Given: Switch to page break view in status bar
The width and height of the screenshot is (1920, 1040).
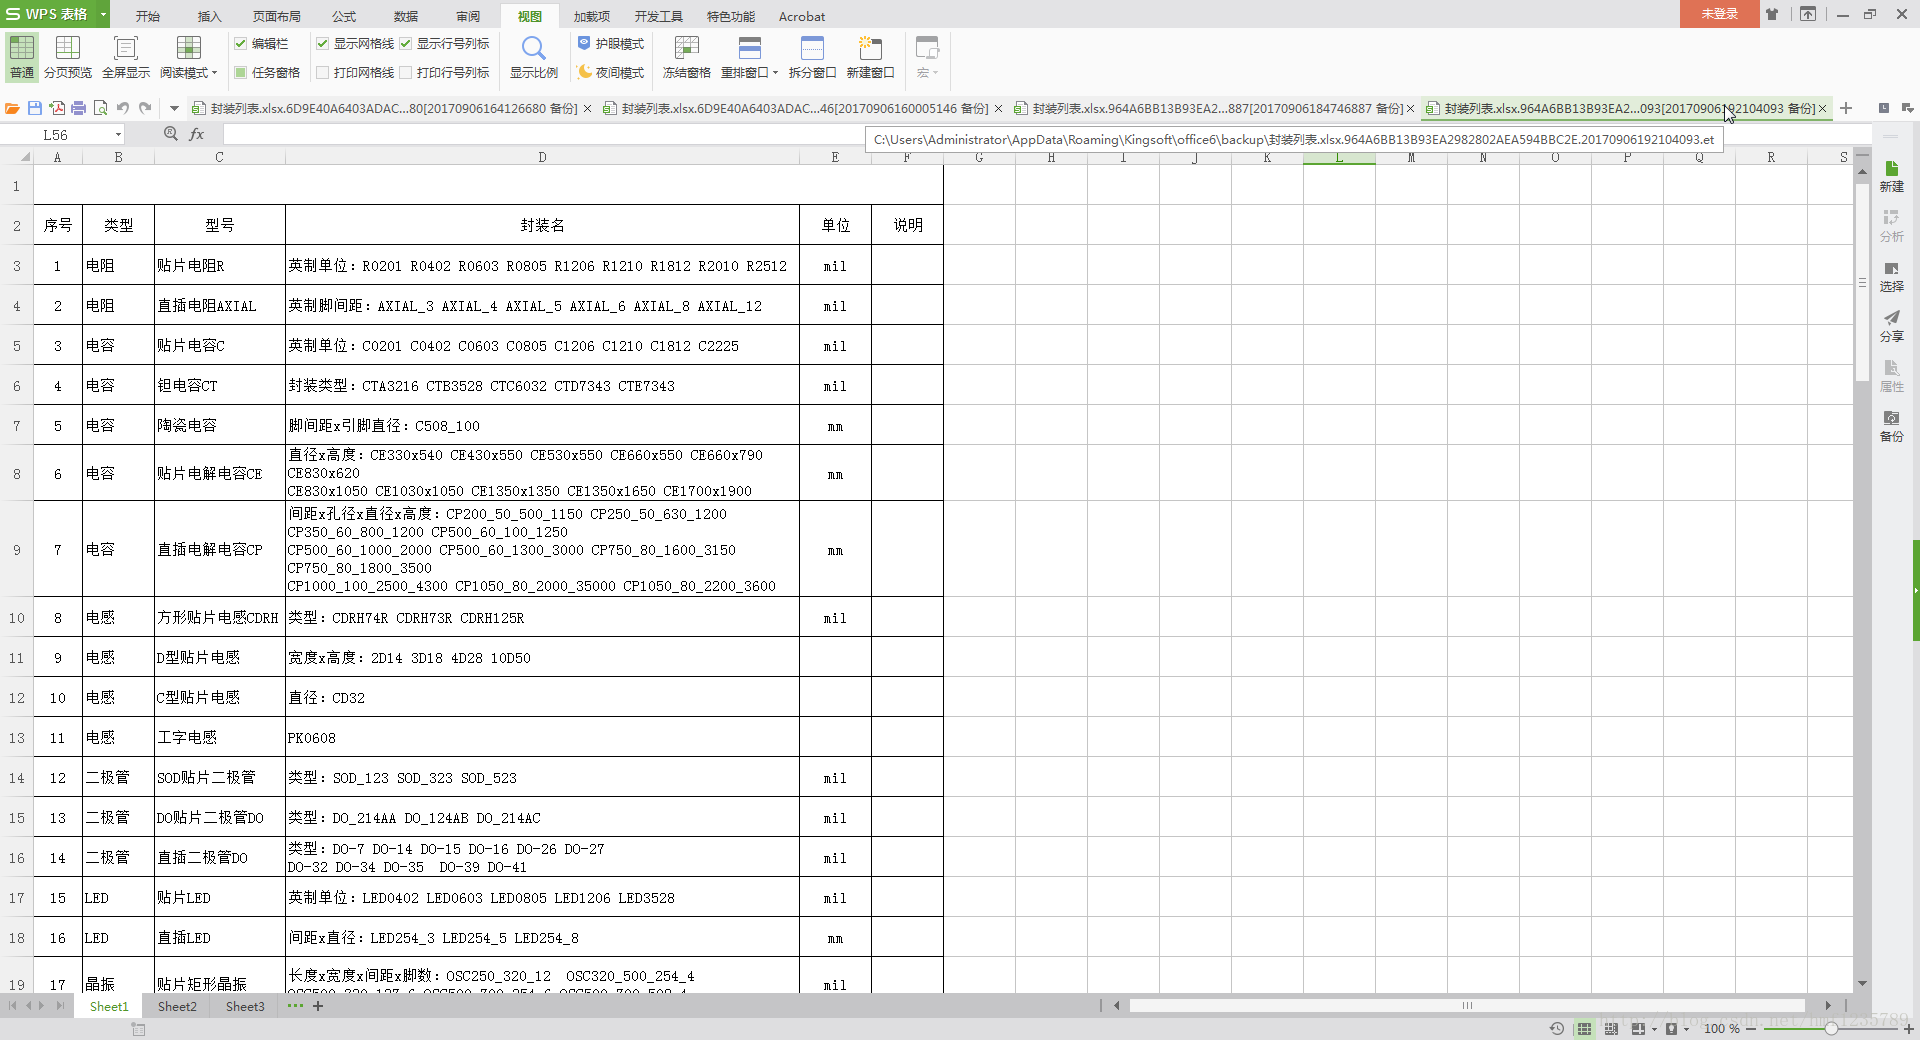Looking at the screenshot, I should 1611,1028.
